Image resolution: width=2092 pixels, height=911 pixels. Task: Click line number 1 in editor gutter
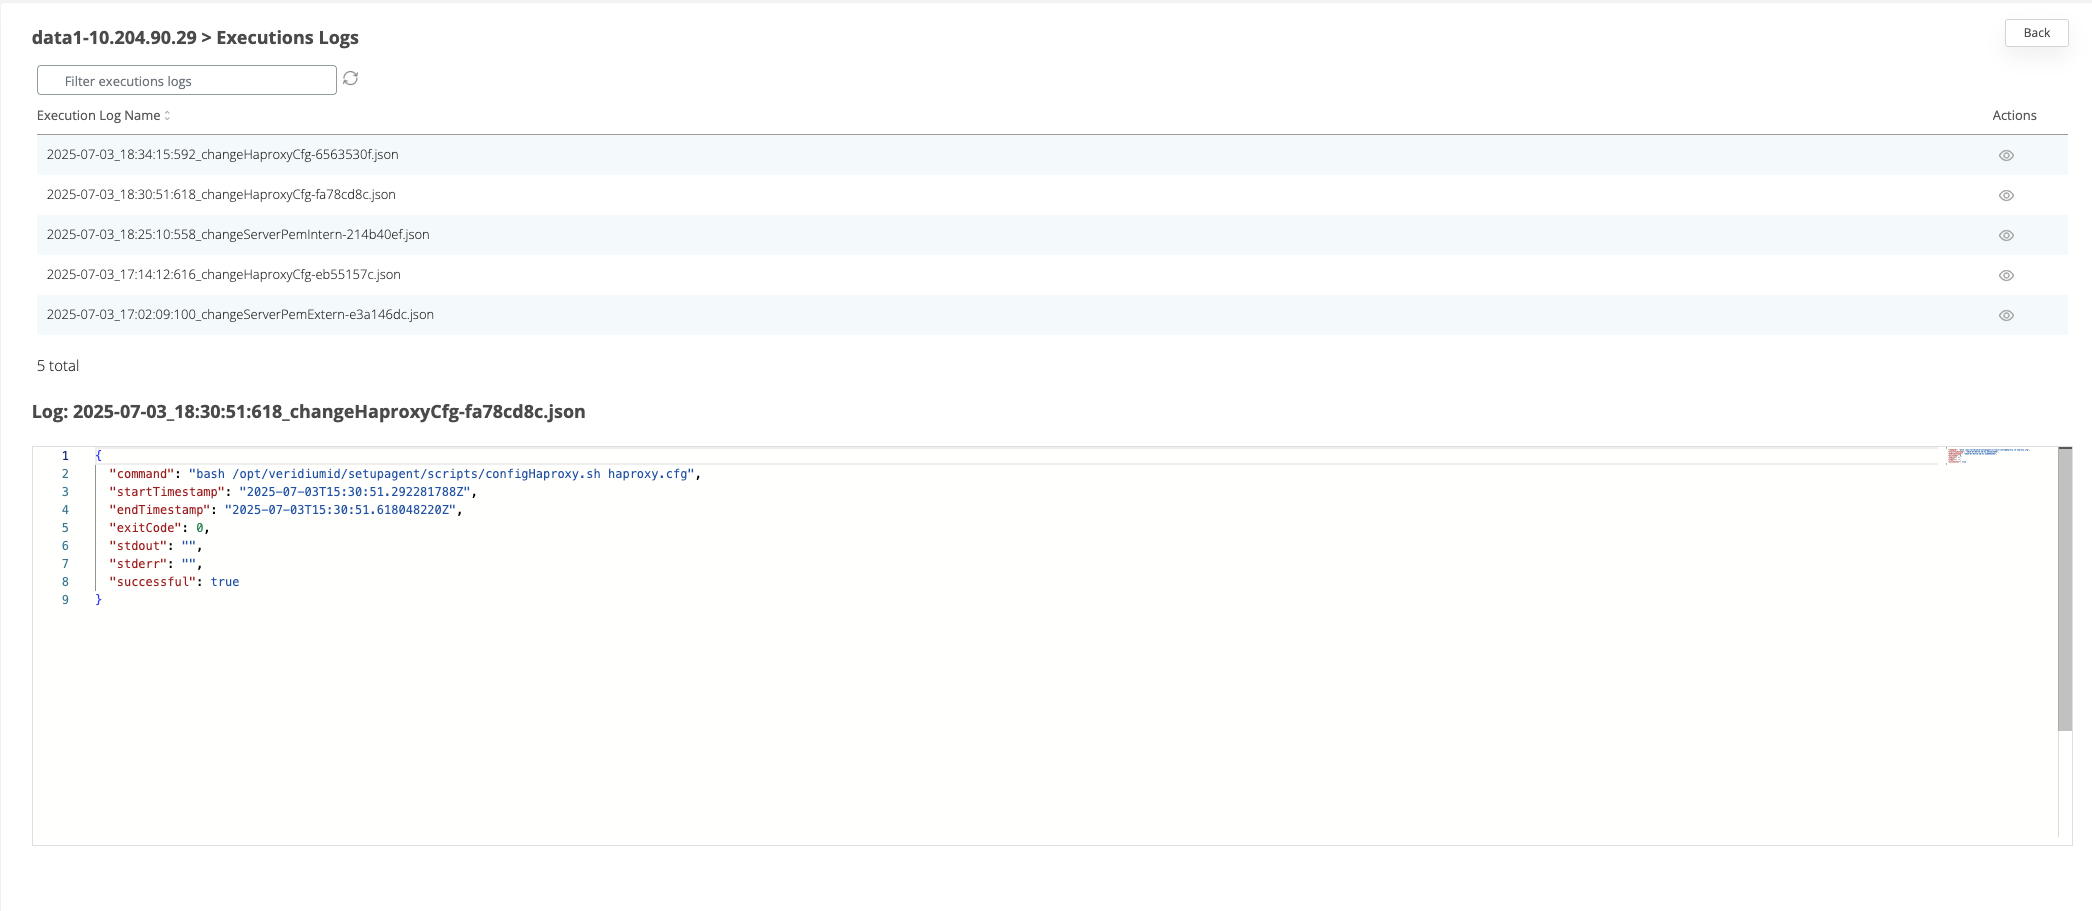pyautogui.click(x=65, y=456)
